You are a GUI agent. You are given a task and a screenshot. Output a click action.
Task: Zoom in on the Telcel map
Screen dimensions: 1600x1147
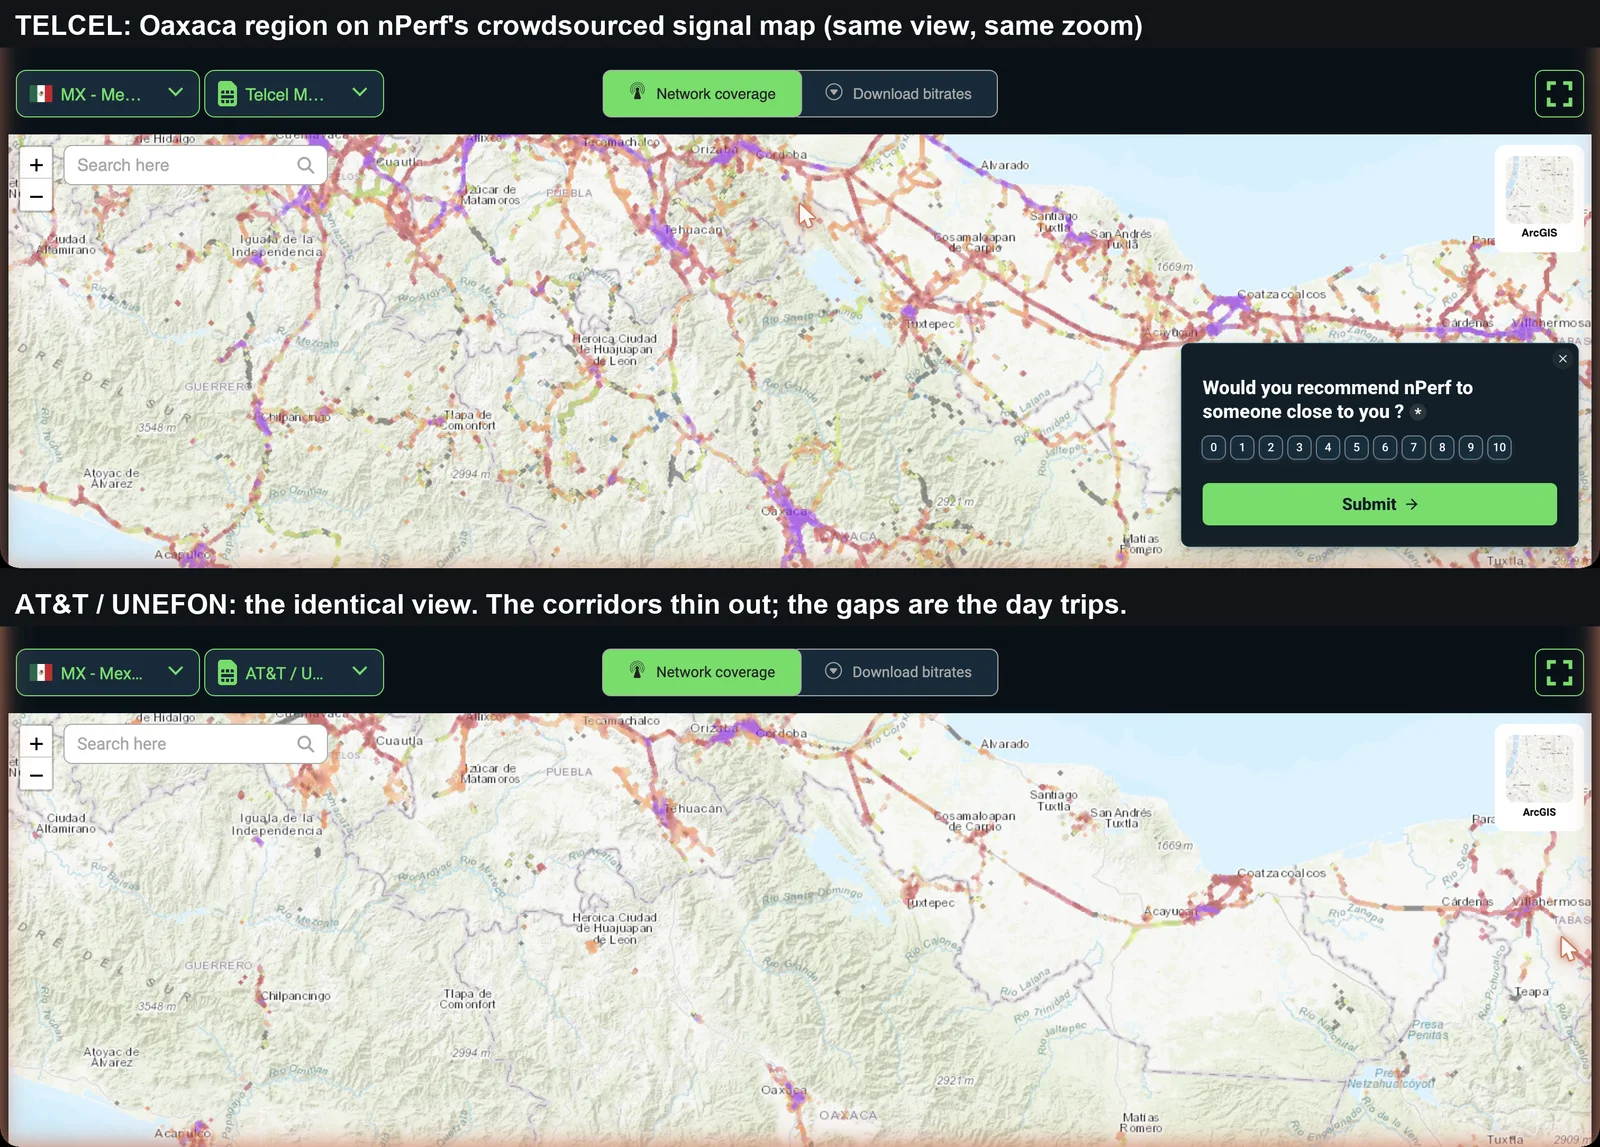36,165
